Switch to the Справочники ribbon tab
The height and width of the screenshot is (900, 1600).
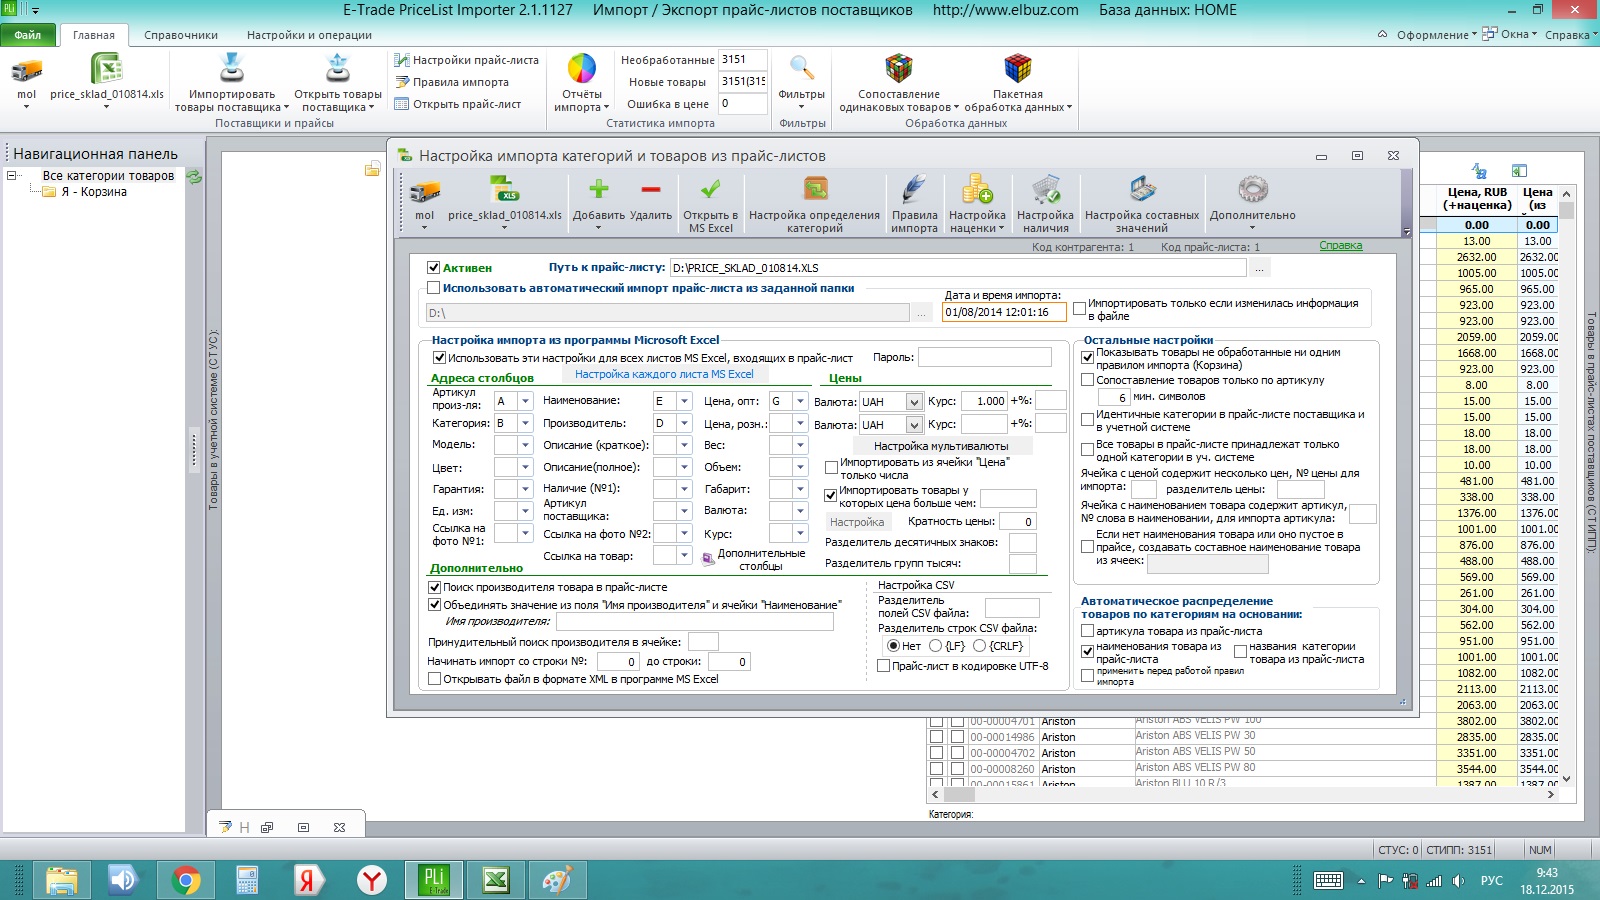[181, 35]
